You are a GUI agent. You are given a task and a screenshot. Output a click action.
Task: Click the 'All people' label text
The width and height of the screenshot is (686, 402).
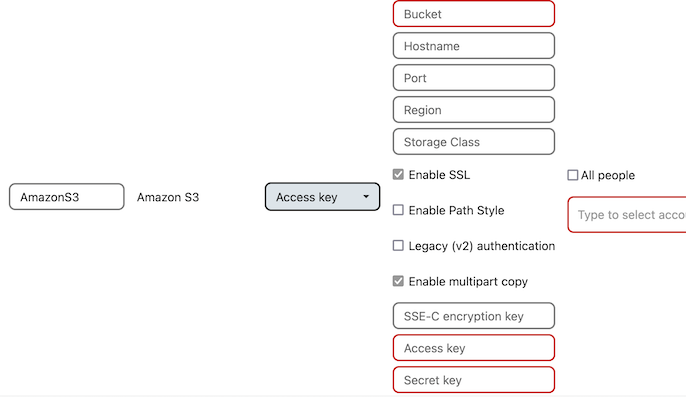[x=608, y=175]
